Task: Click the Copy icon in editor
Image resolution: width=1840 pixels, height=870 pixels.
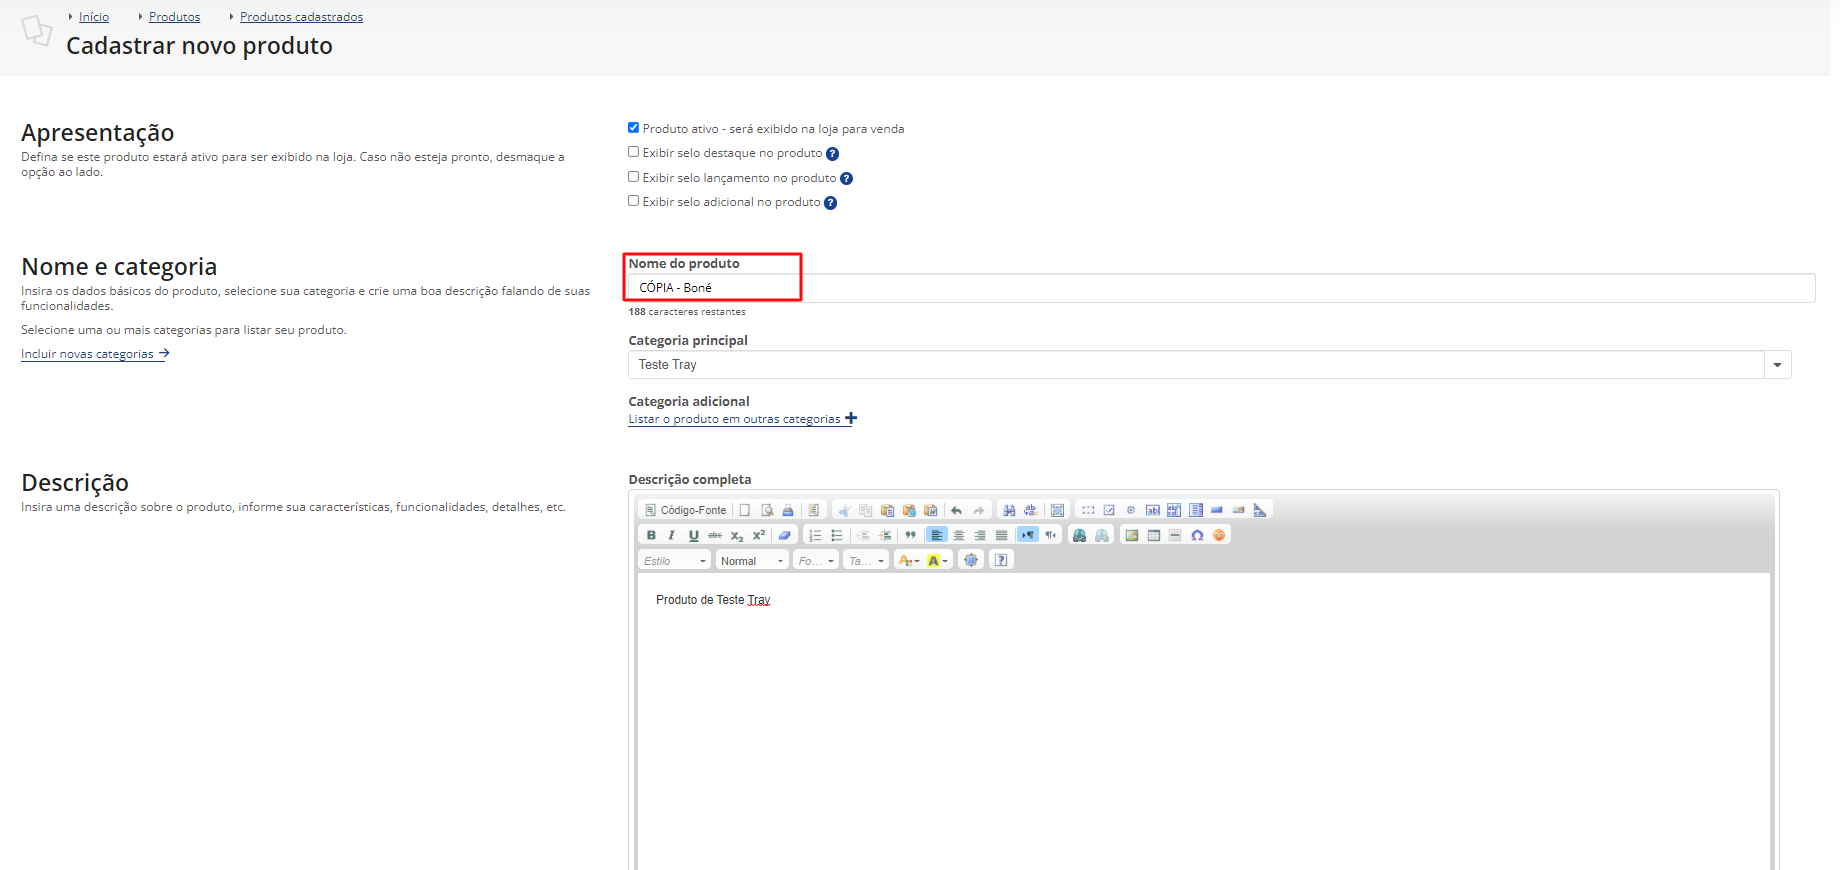Action: (866, 510)
